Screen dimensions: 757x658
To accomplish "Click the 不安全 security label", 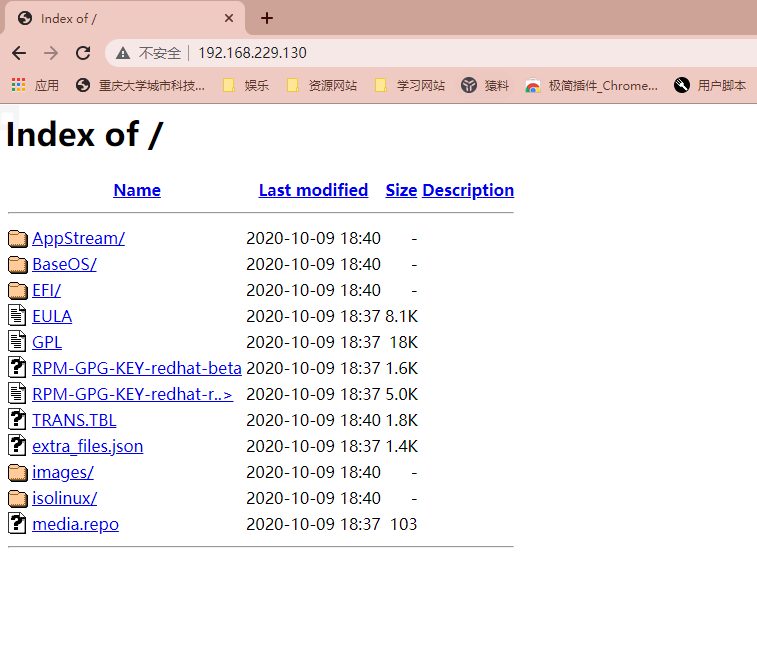I will pos(159,53).
